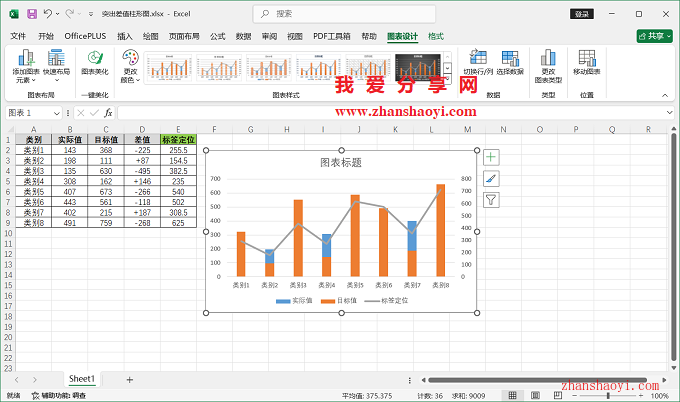The image size is (680, 402).
Task: Switch to the 开始 ribbon tab
Action: click(x=46, y=36)
